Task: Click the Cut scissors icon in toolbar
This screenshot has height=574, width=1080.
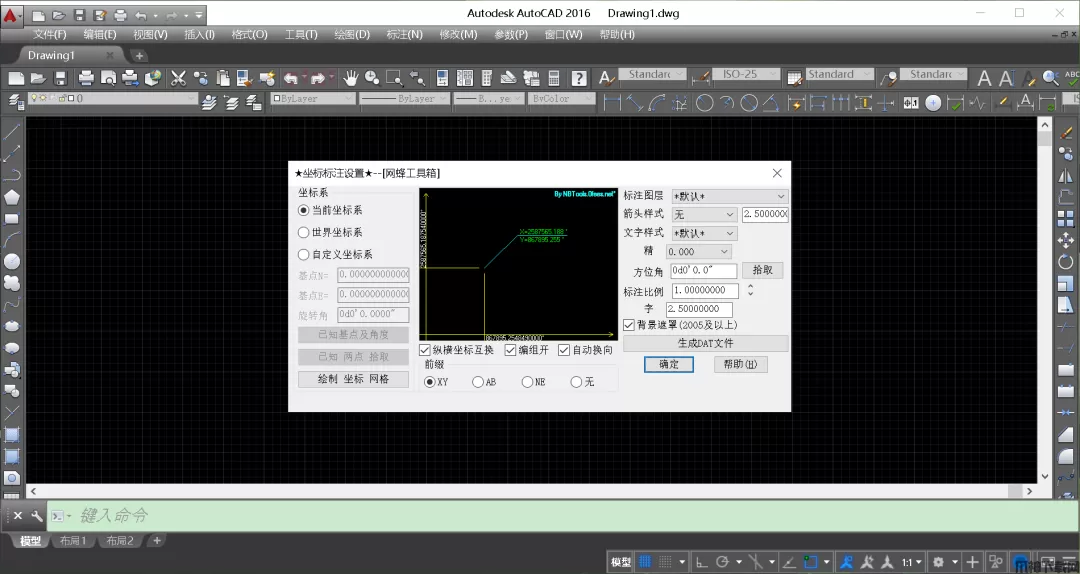Action: [179, 78]
